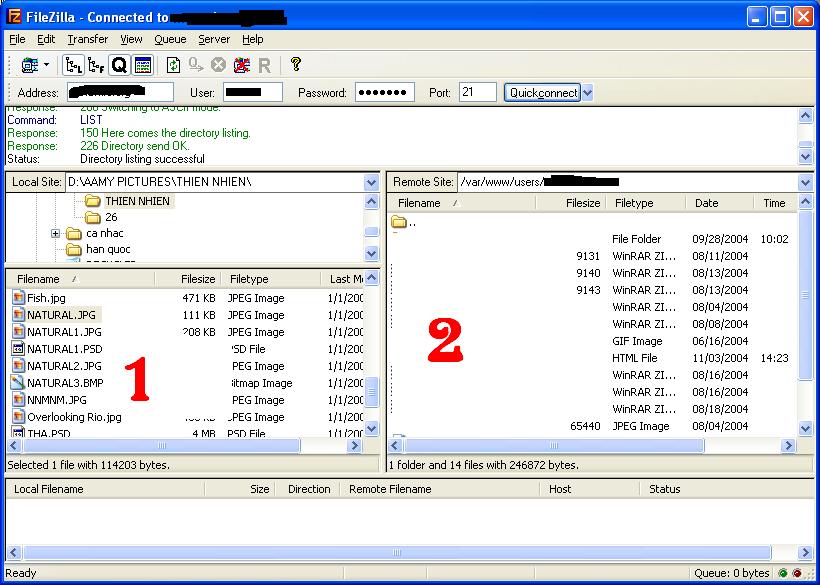820x585 pixels.
Task: Click the Reconnect (R) toolbar icon
Action: pyautogui.click(x=264, y=66)
